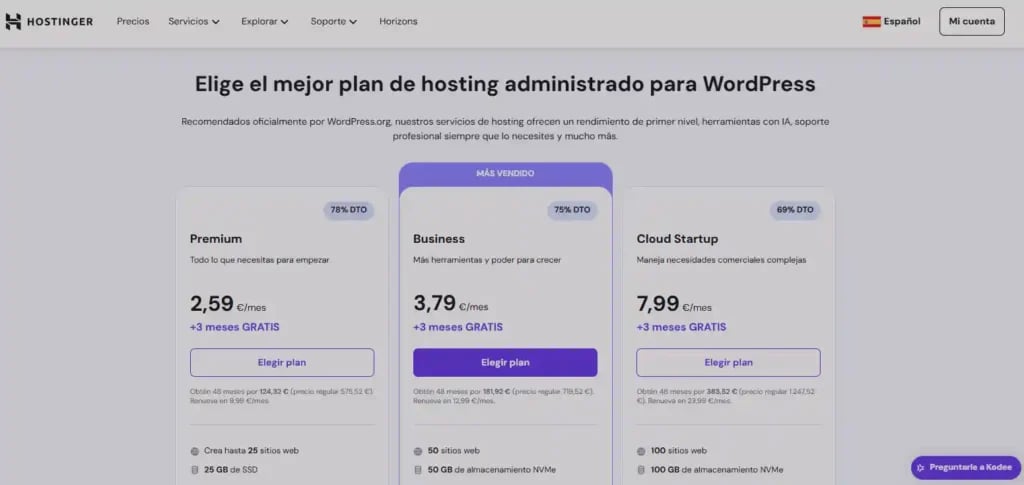This screenshot has height=485, width=1024.
Task: Click the Premium plan title
Action: point(216,239)
